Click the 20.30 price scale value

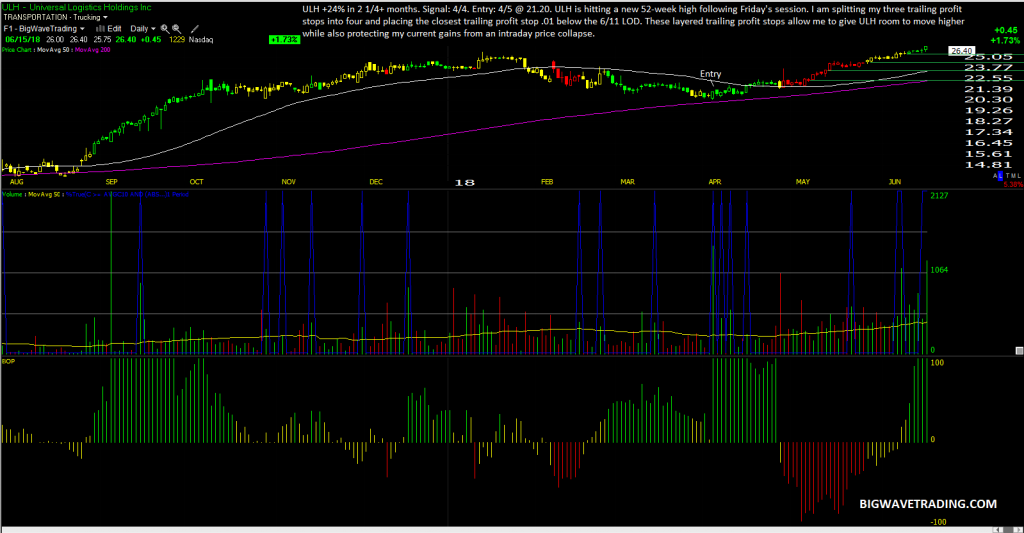tap(989, 99)
